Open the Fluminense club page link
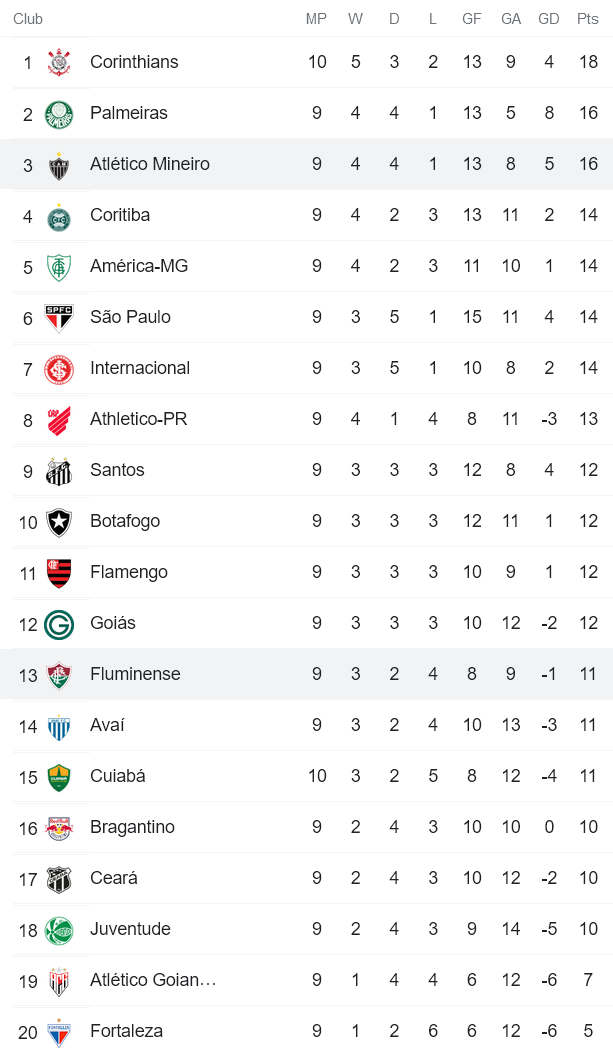Viewport: 613px width, 1064px height. click(135, 674)
